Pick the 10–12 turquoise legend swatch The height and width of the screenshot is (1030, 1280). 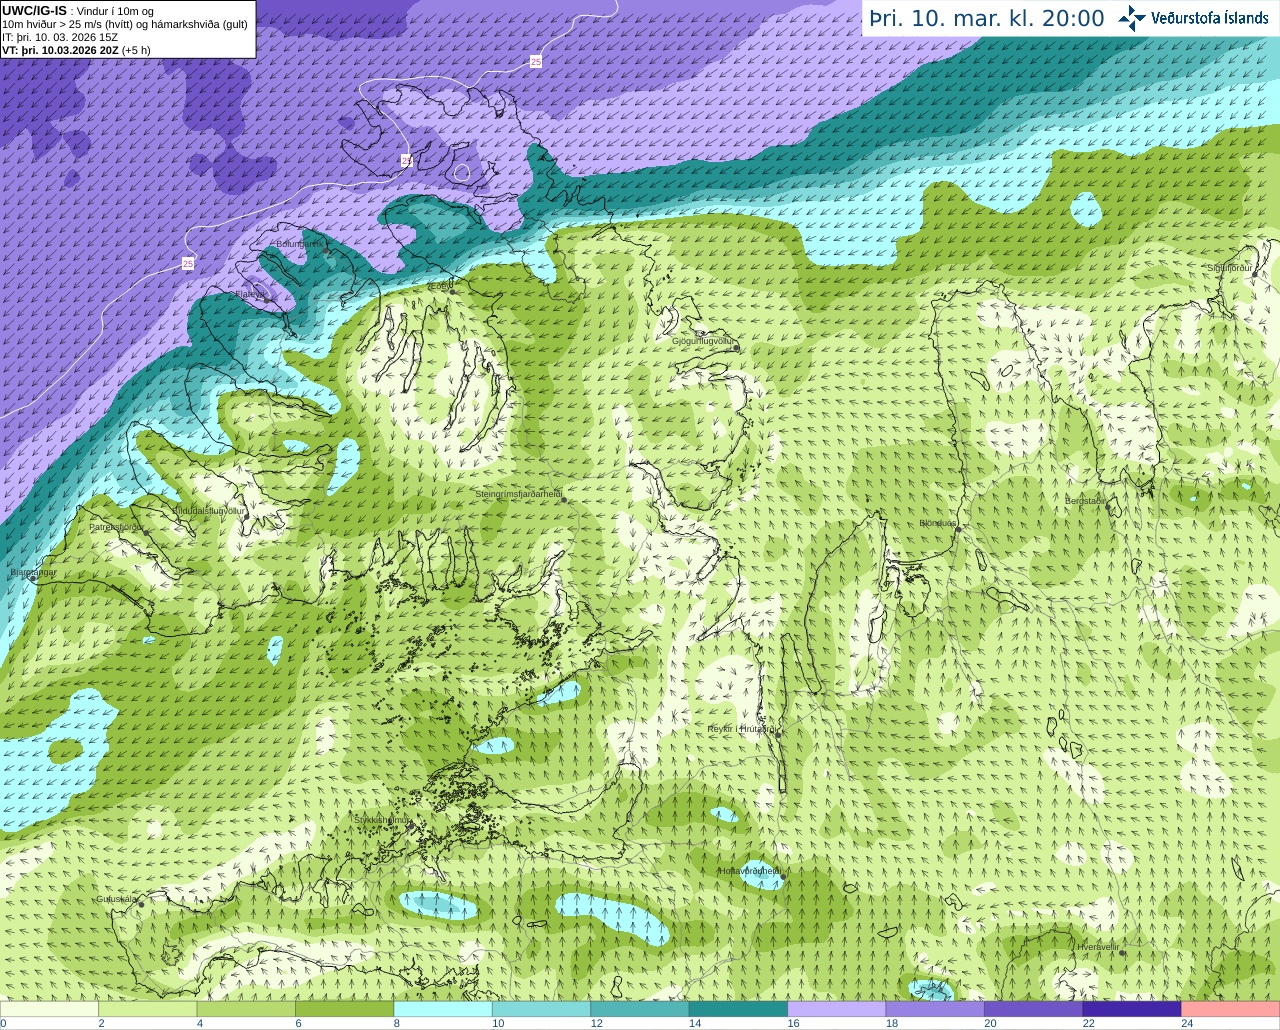point(541,1009)
